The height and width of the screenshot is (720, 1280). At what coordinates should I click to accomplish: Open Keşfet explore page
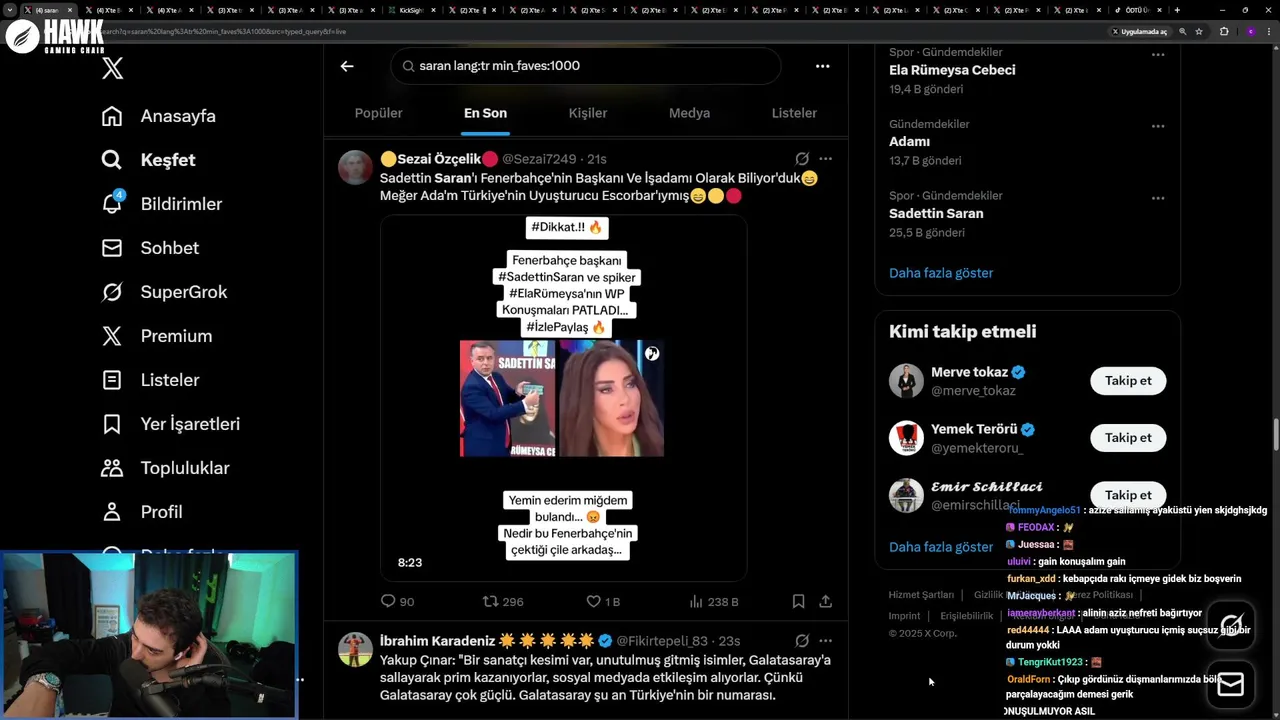click(x=148, y=160)
